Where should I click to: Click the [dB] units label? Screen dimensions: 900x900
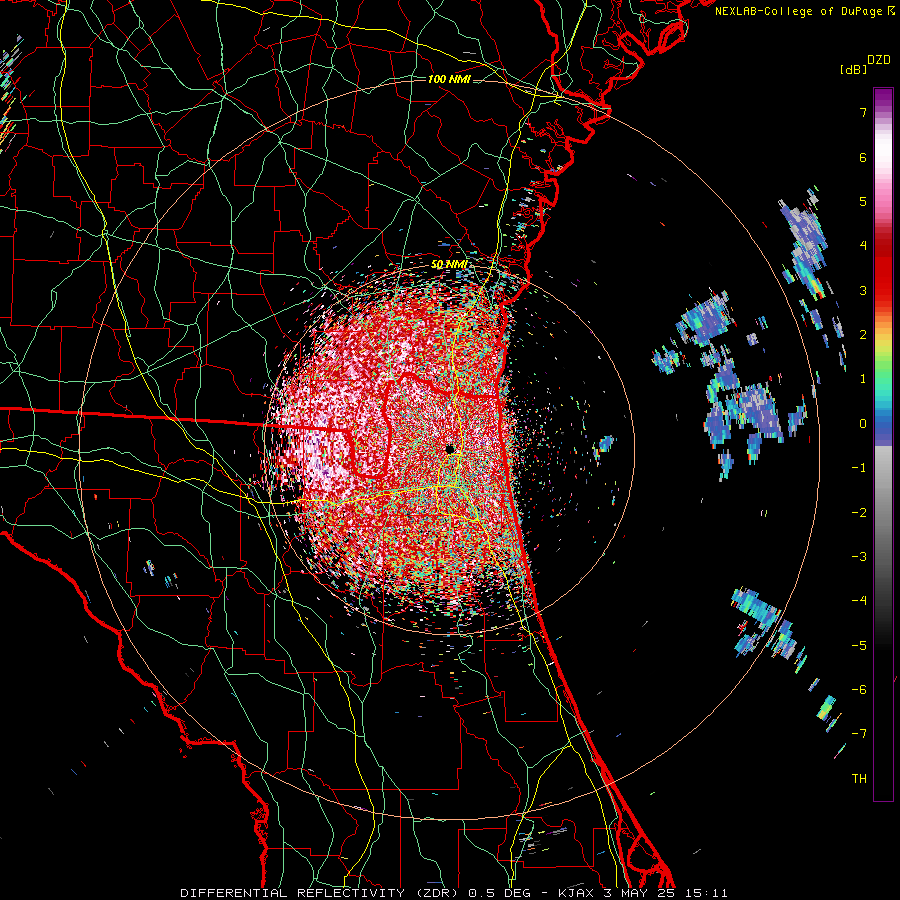pos(853,69)
